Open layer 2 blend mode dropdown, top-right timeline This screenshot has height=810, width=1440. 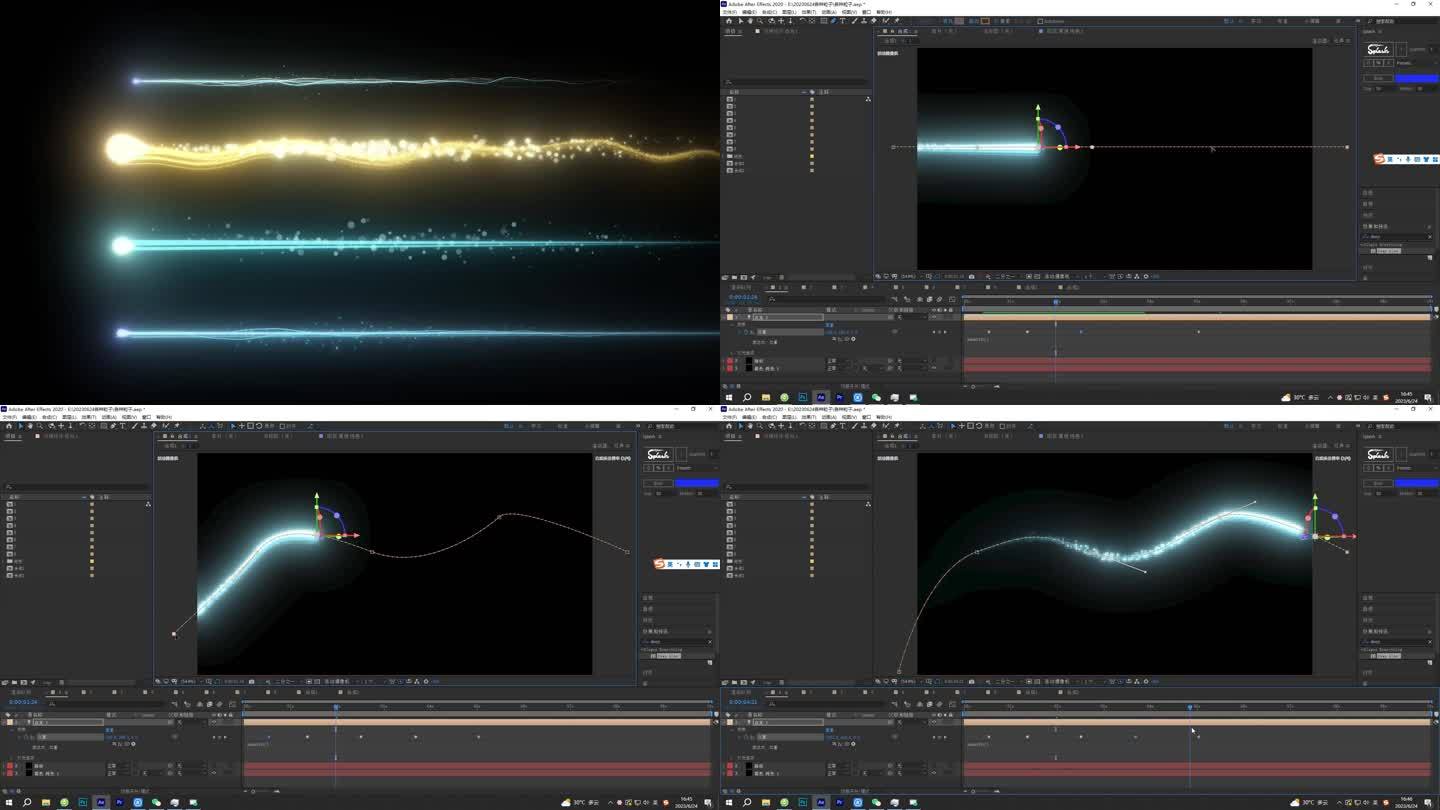839,361
